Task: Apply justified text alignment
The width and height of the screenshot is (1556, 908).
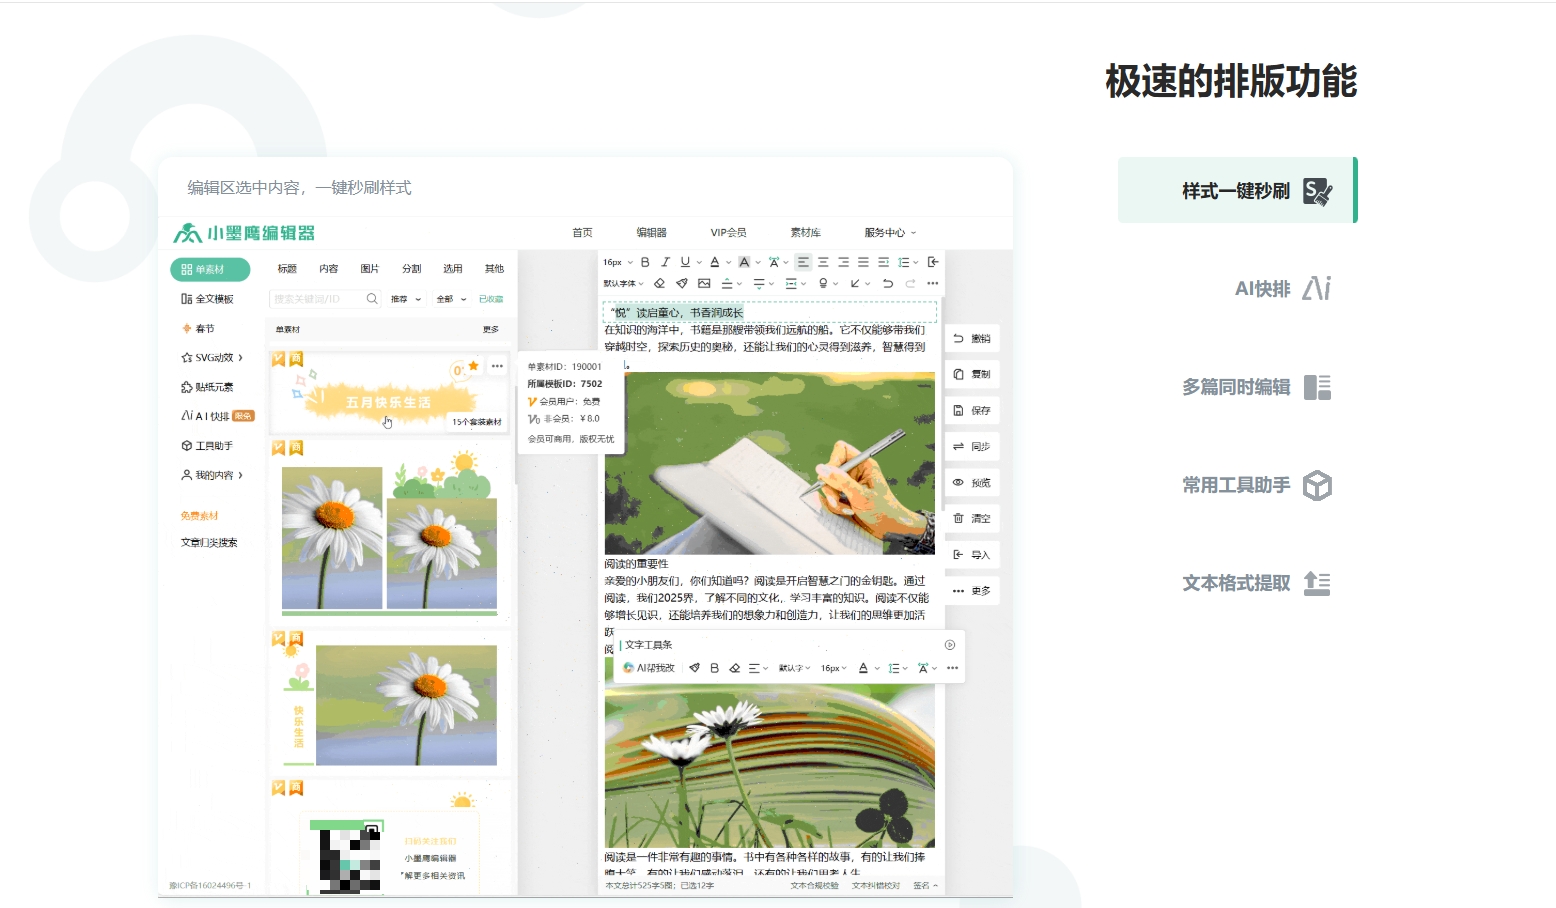Action: 863,262
